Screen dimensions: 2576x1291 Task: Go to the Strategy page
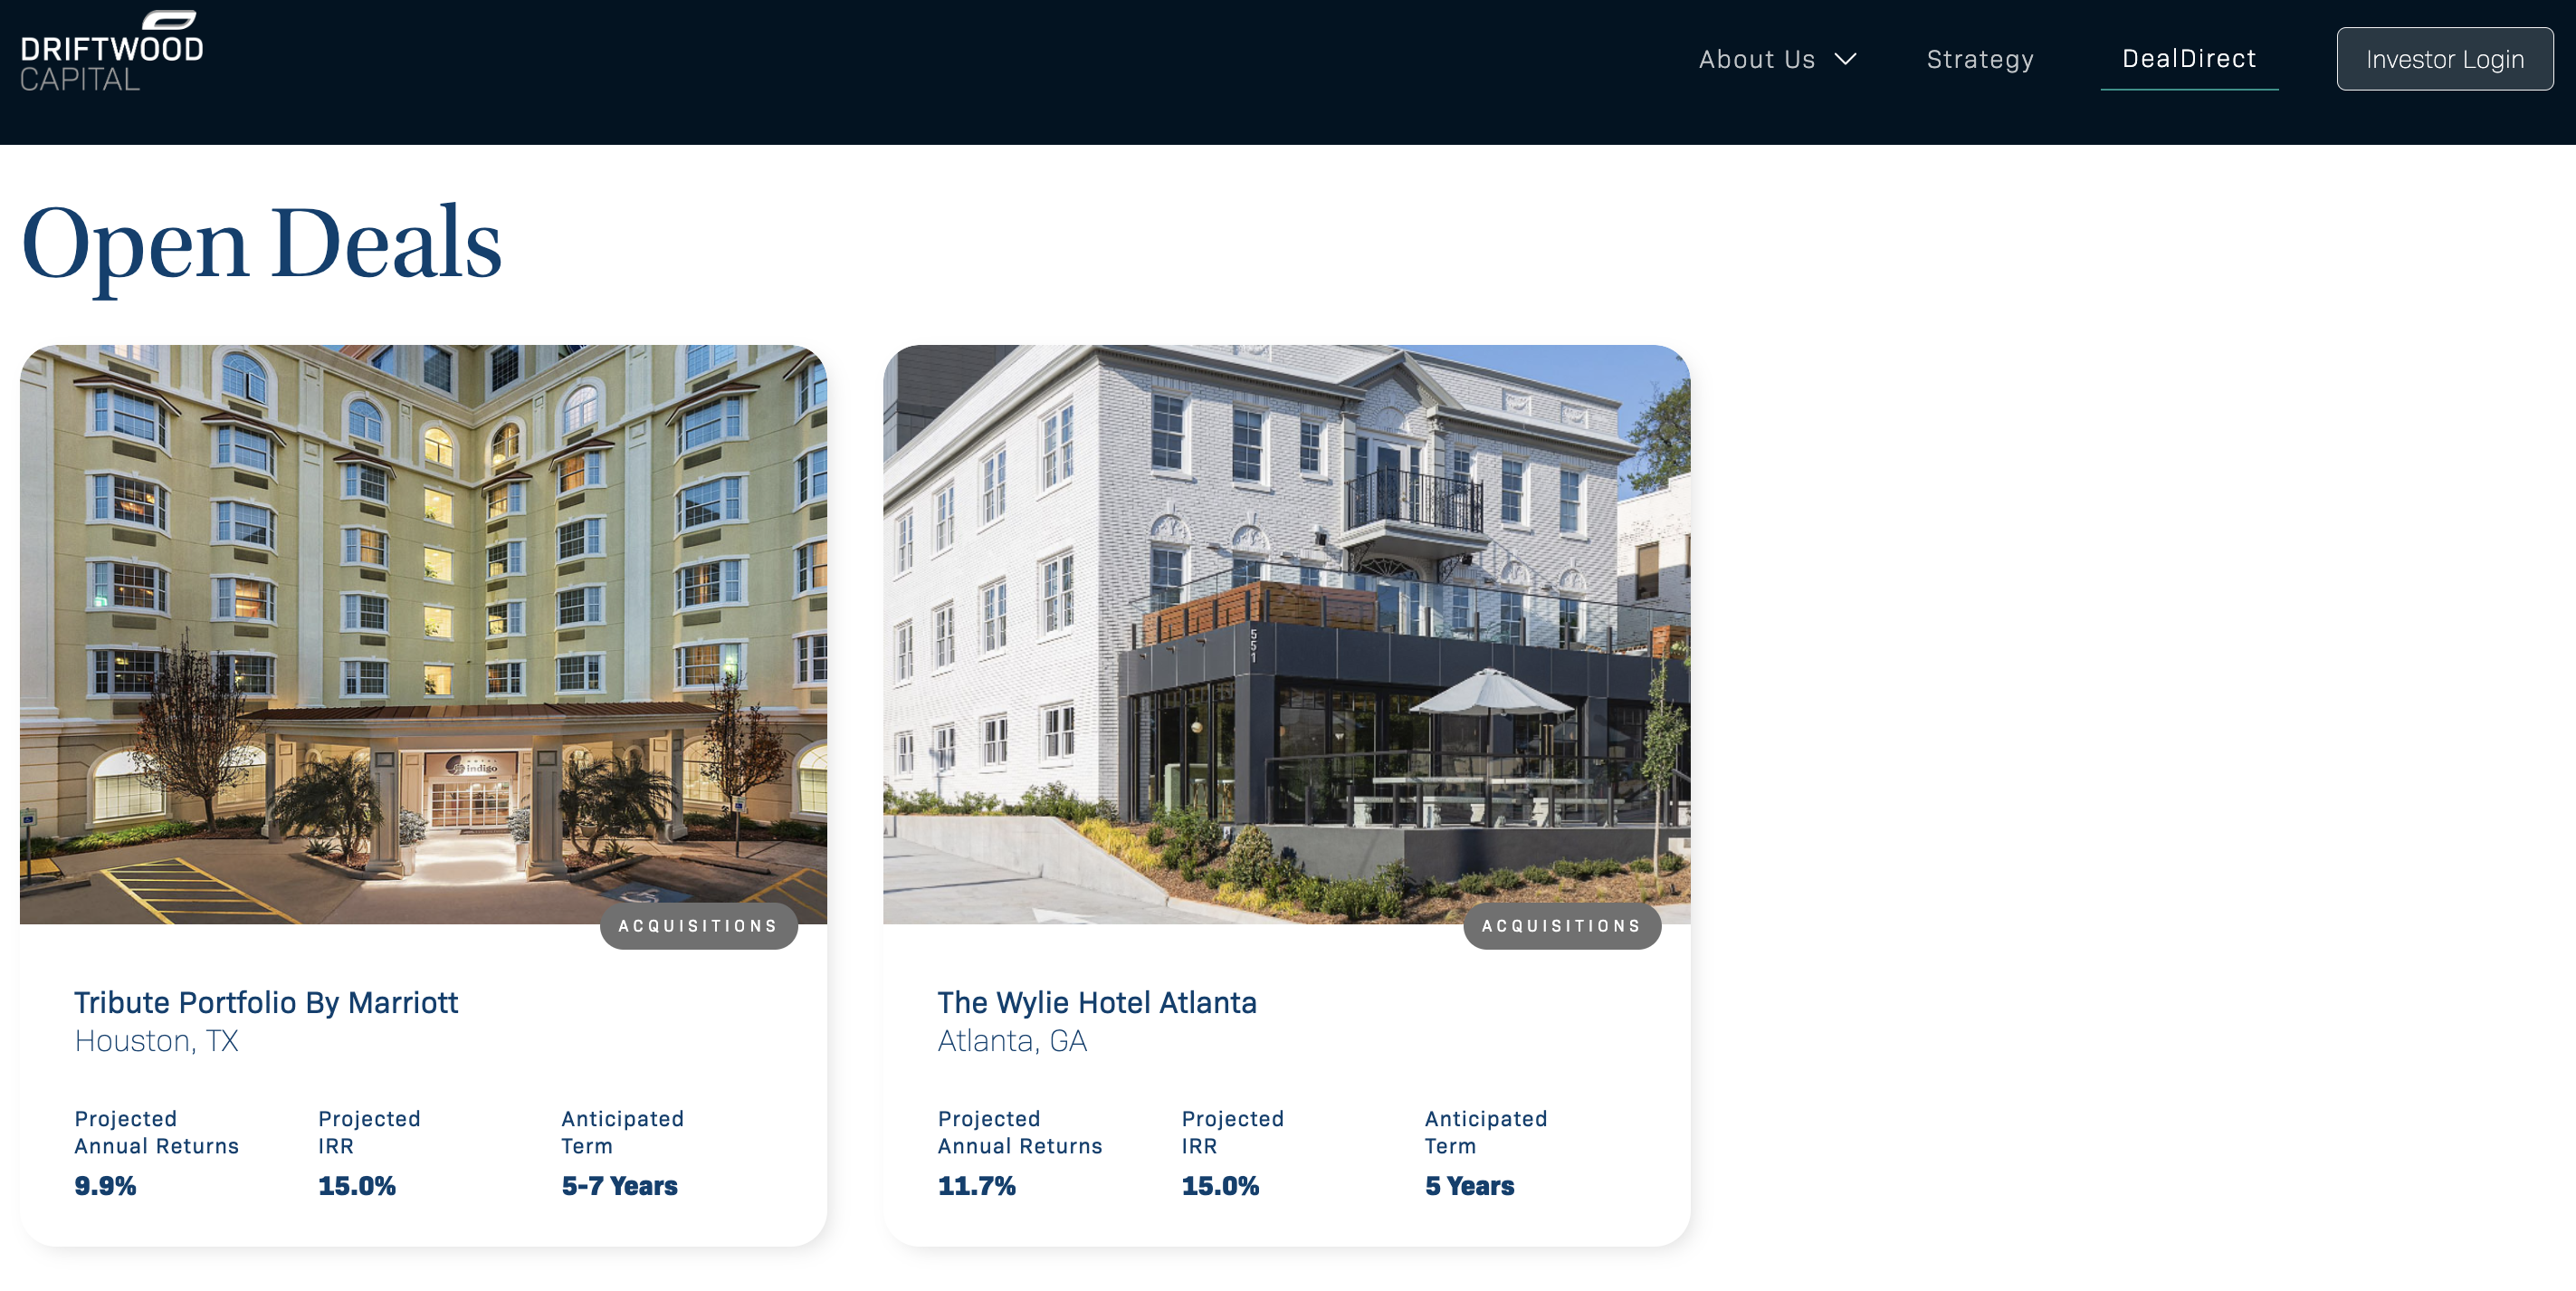(1979, 59)
